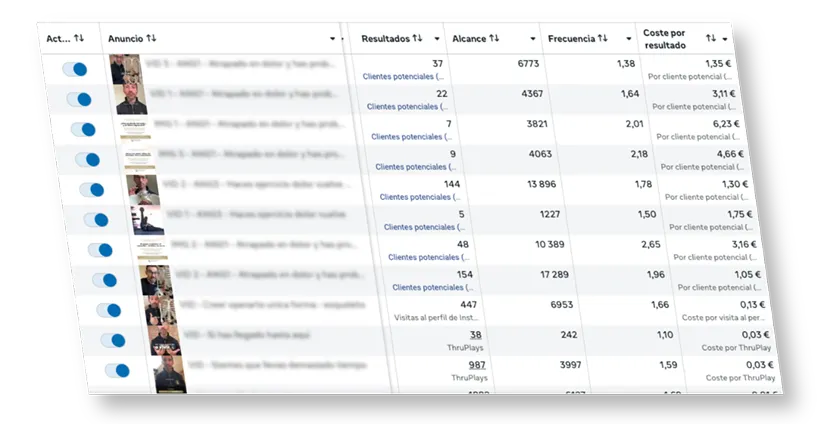Sort by Frecuencia column arrows
This screenshot has height=424, width=840.
[603, 38]
